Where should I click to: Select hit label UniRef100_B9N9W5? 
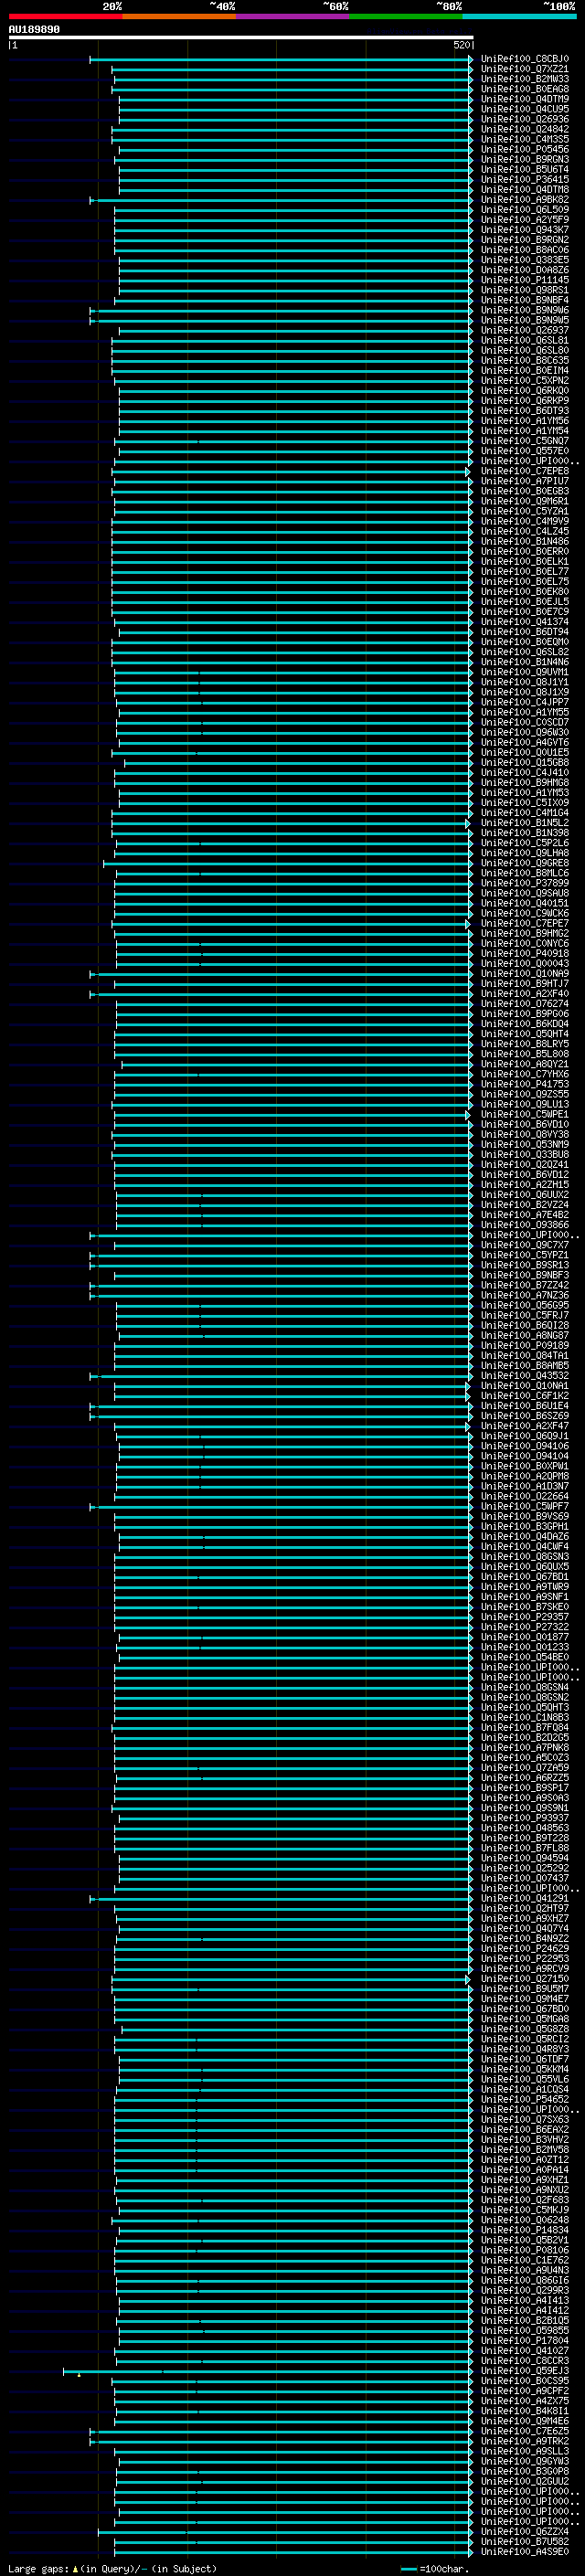[x=525, y=321]
